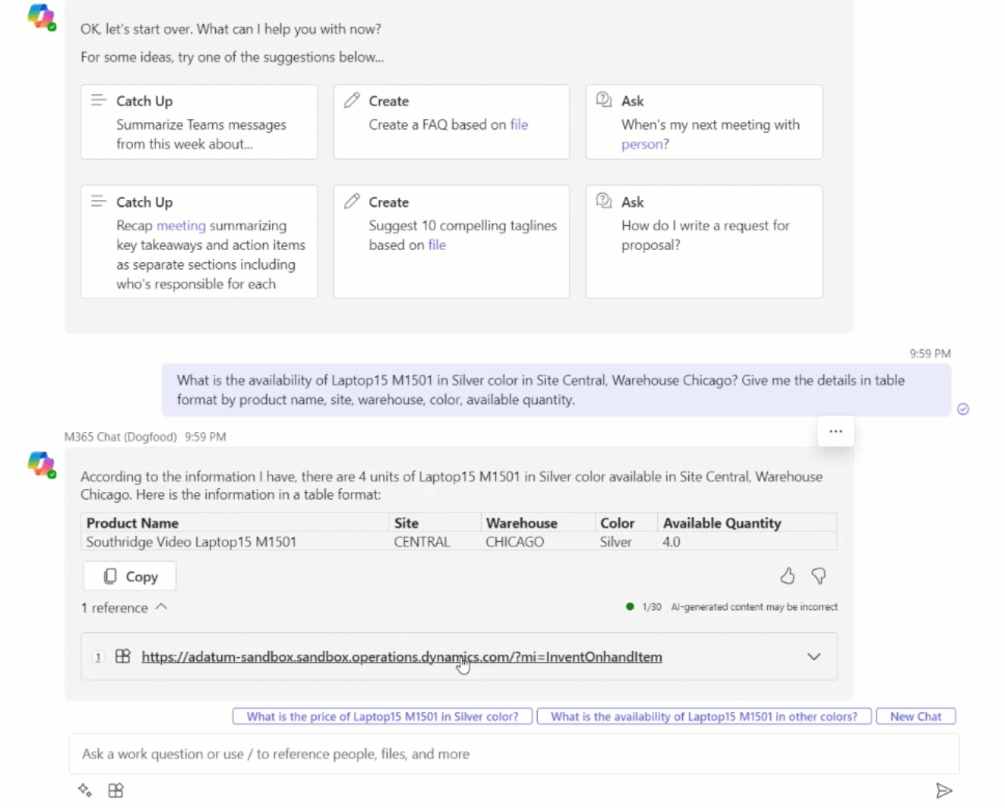Click the thumbs up feedback icon
The height and width of the screenshot is (808, 1005).
pyautogui.click(x=787, y=576)
